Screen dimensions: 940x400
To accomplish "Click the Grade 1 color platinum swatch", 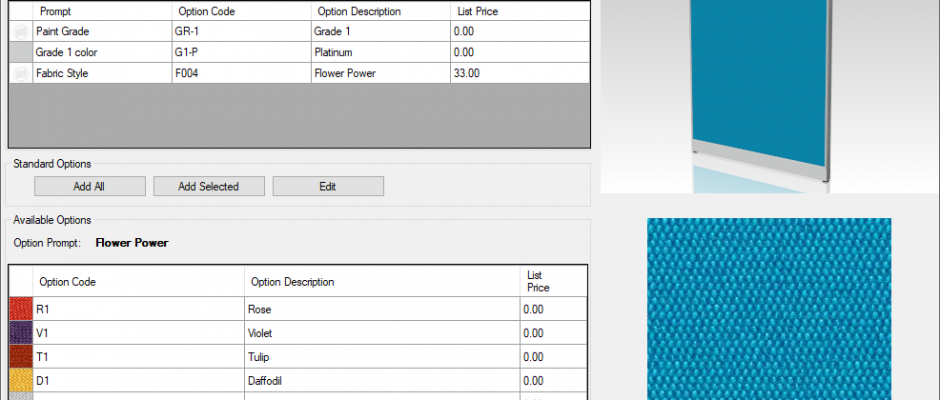I will pyautogui.click(x=21, y=52).
